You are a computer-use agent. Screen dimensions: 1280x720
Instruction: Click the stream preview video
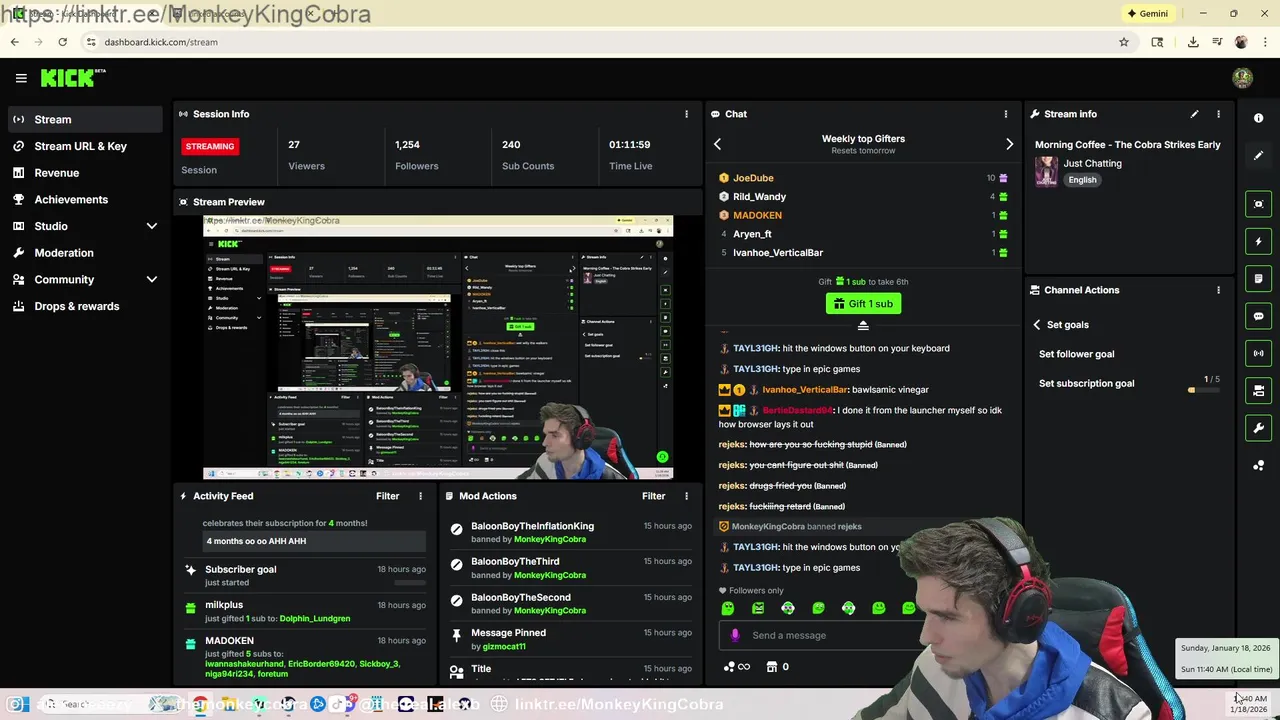pos(438,348)
